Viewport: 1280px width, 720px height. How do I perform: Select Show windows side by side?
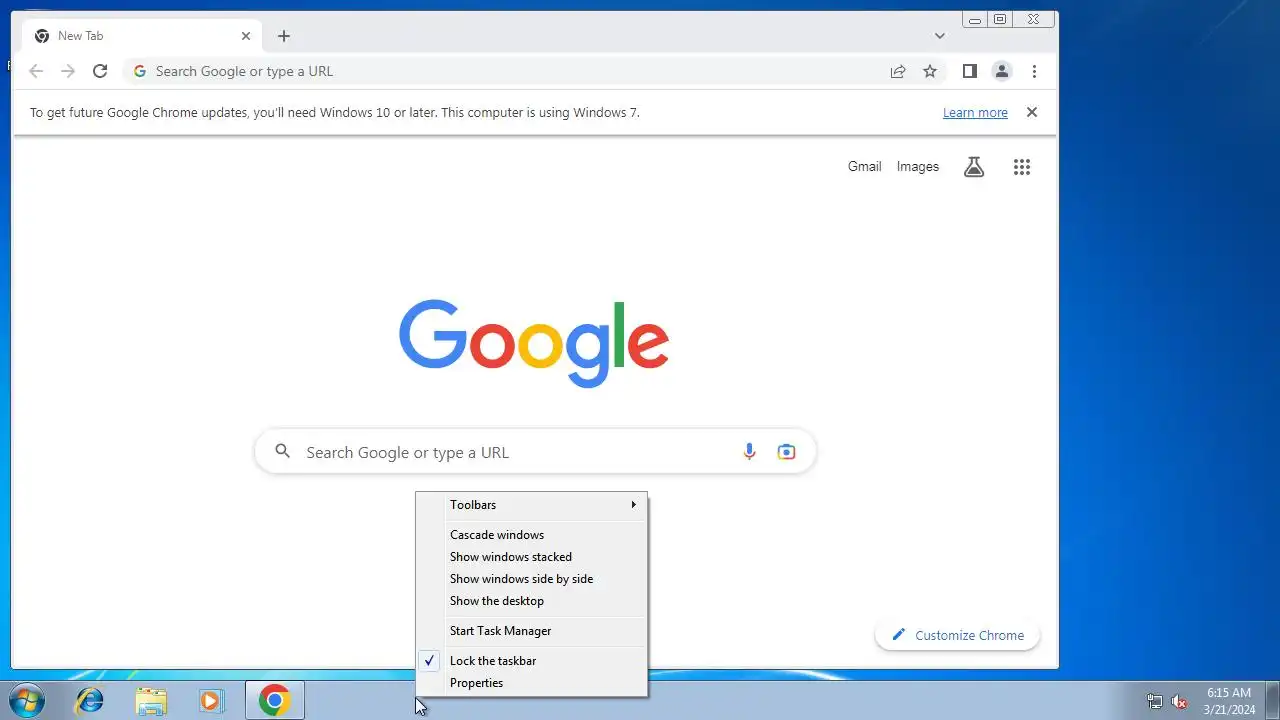point(532,579)
